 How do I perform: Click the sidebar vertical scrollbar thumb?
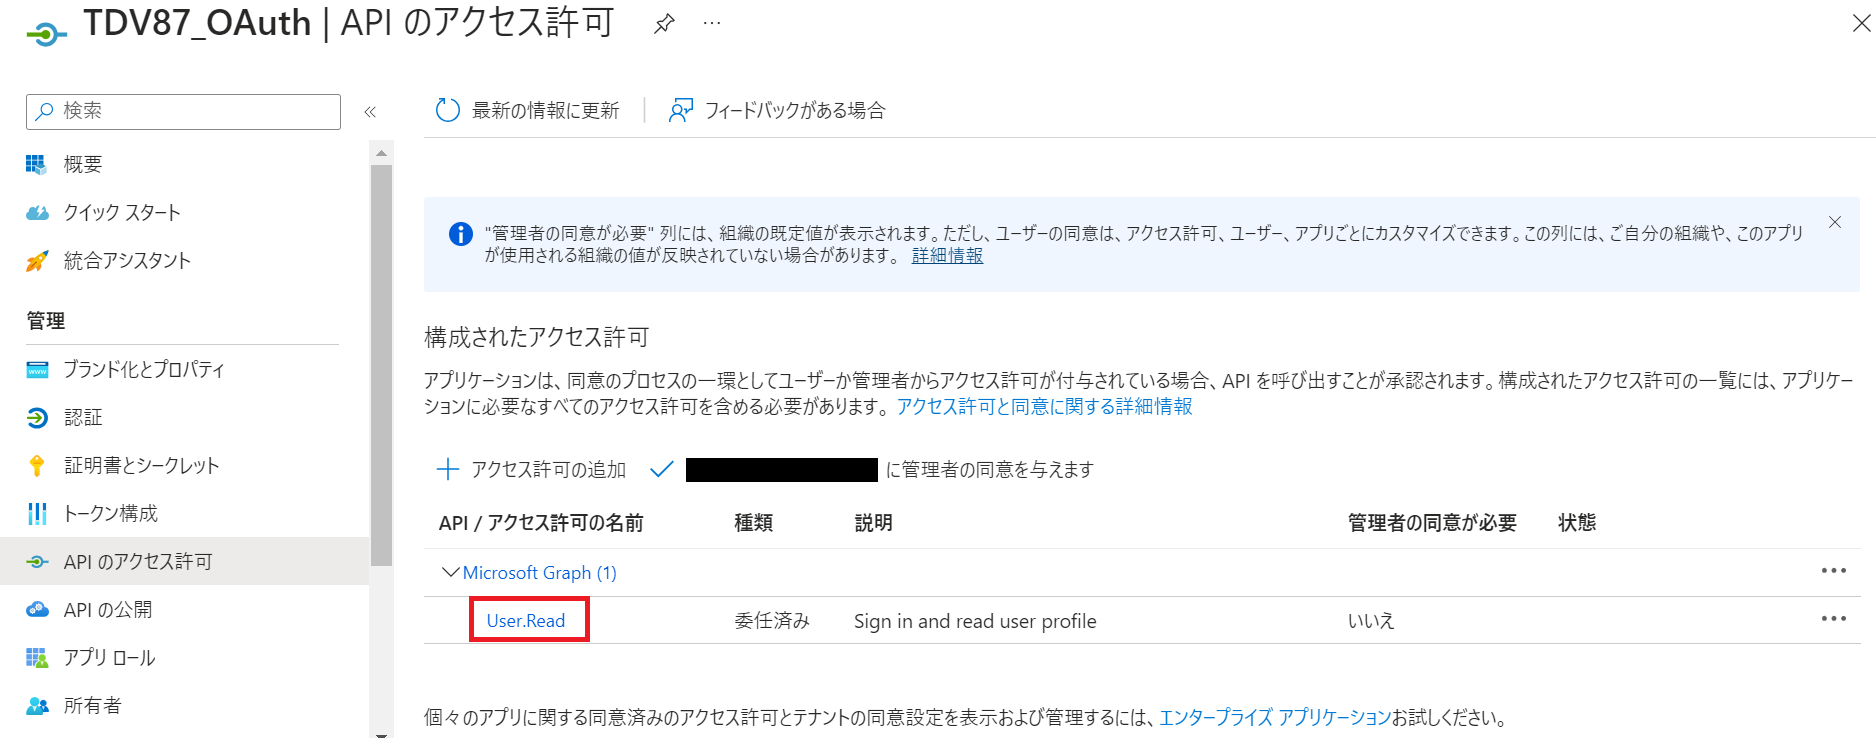(x=381, y=365)
